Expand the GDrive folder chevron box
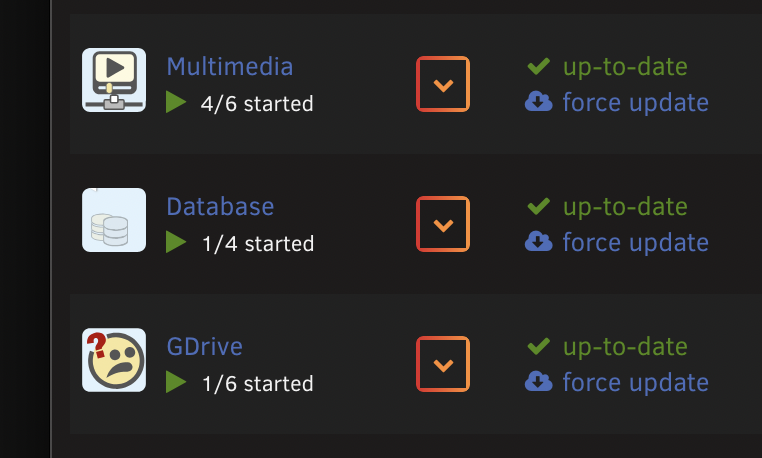Viewport: 762px width, 458px height. (443, 364)
